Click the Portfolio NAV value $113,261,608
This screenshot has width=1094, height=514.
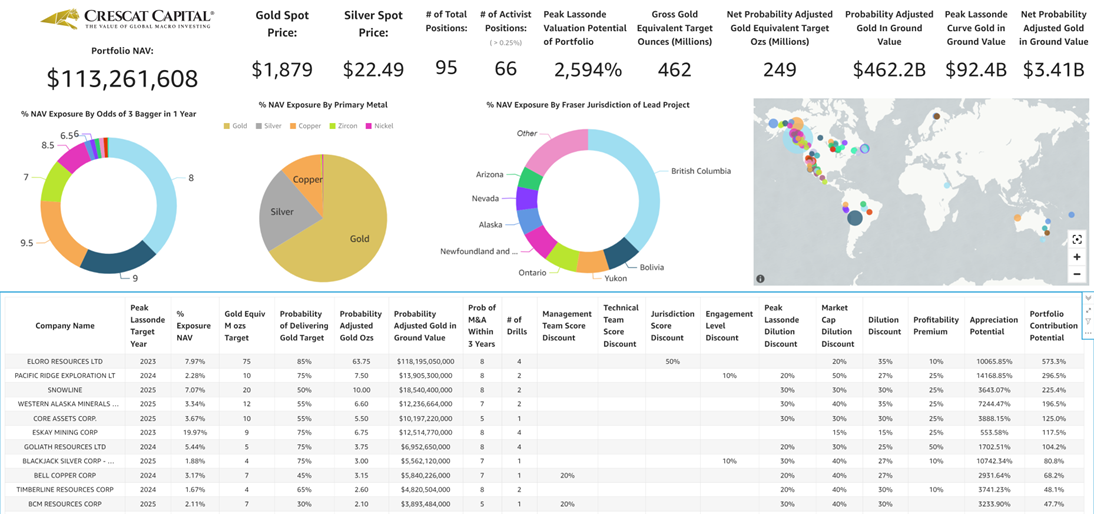point(123,79)
